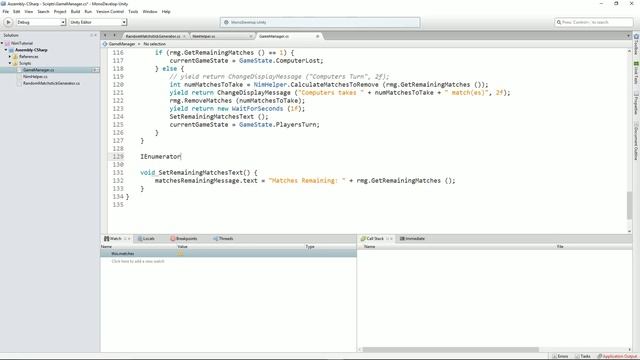This screenshot has height=360, width=640.
Task: Click 'Click here to add a new watch'
Action: 138,261
